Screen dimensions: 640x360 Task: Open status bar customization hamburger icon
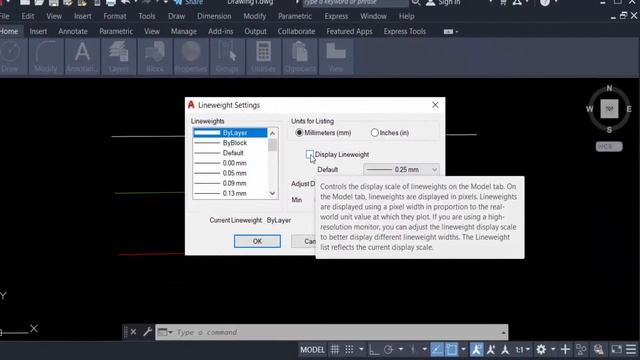click(x=631, y=349)
